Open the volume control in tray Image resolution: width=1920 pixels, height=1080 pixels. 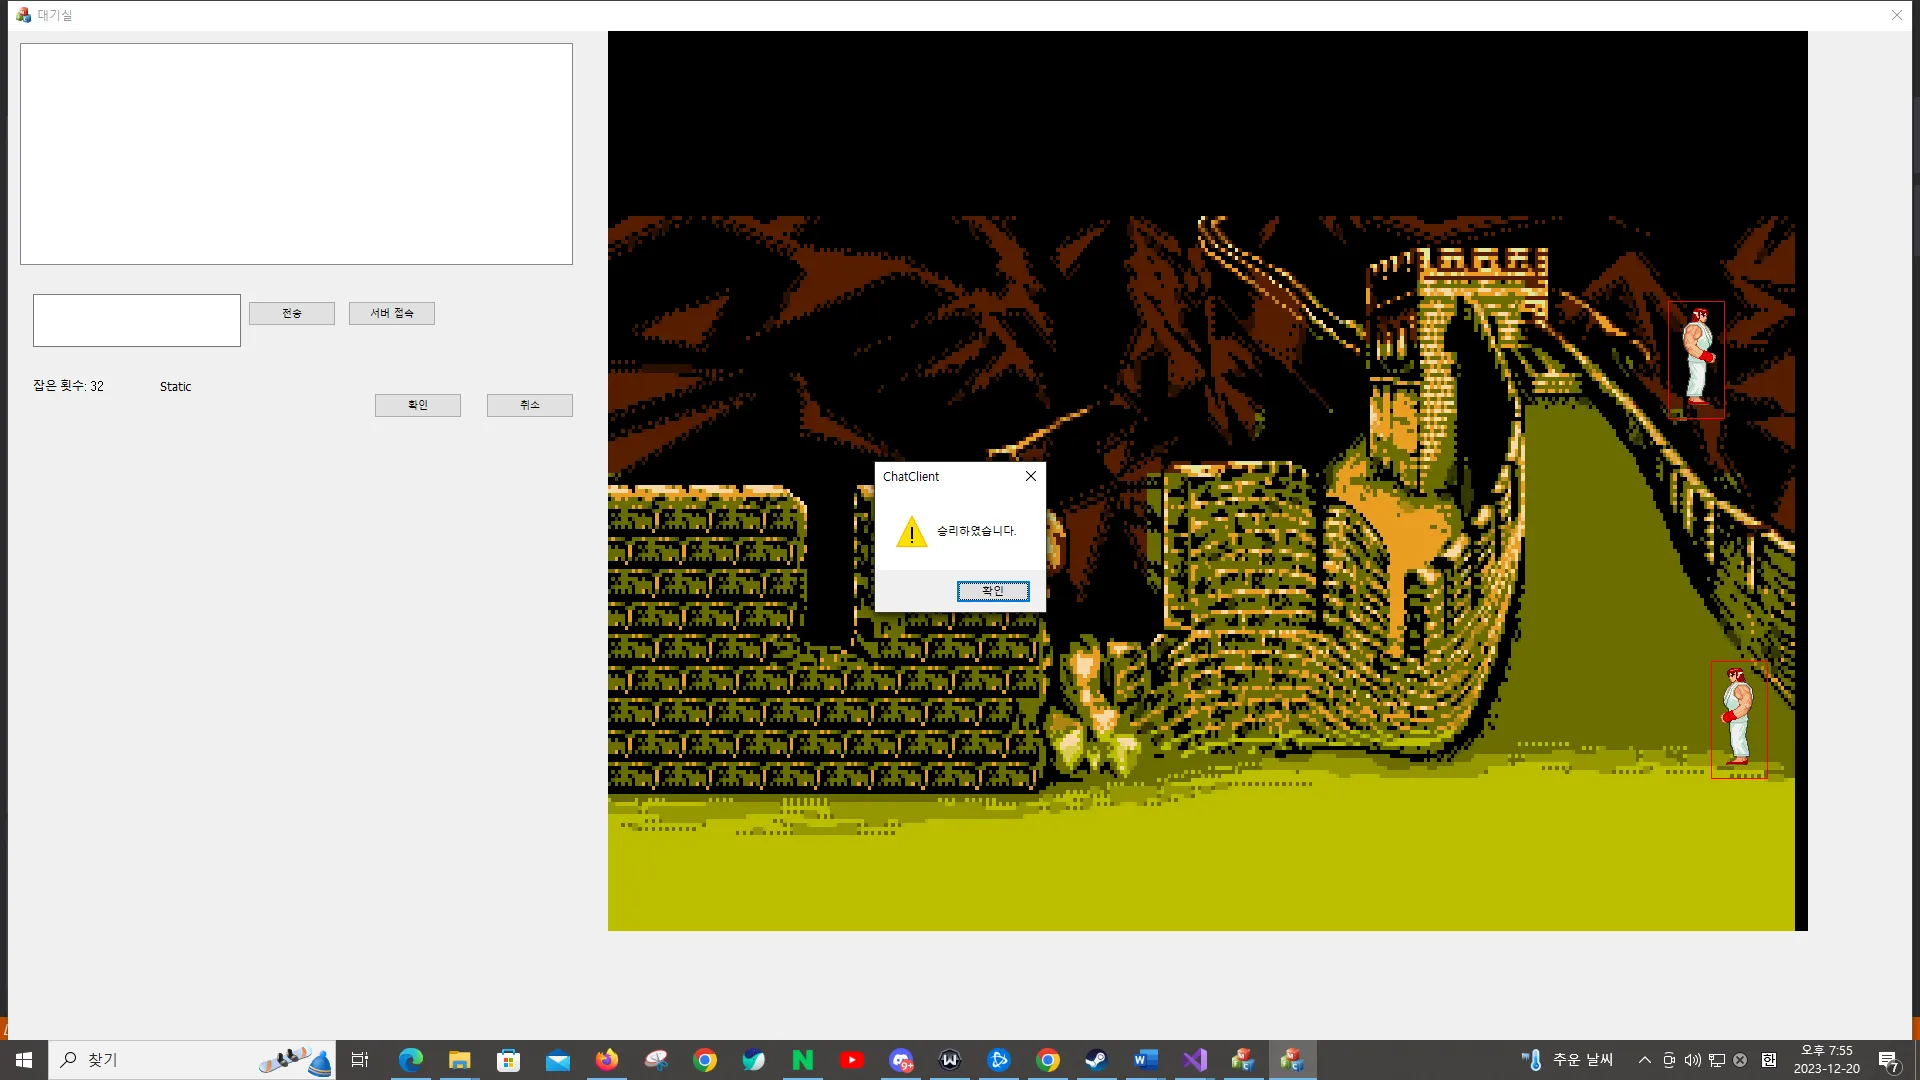1692,1060
